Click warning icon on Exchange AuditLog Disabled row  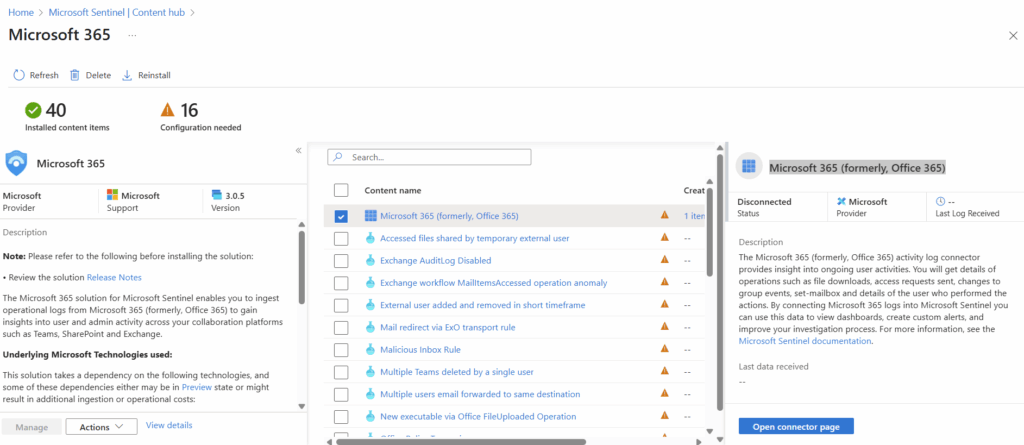click(665, 259)
